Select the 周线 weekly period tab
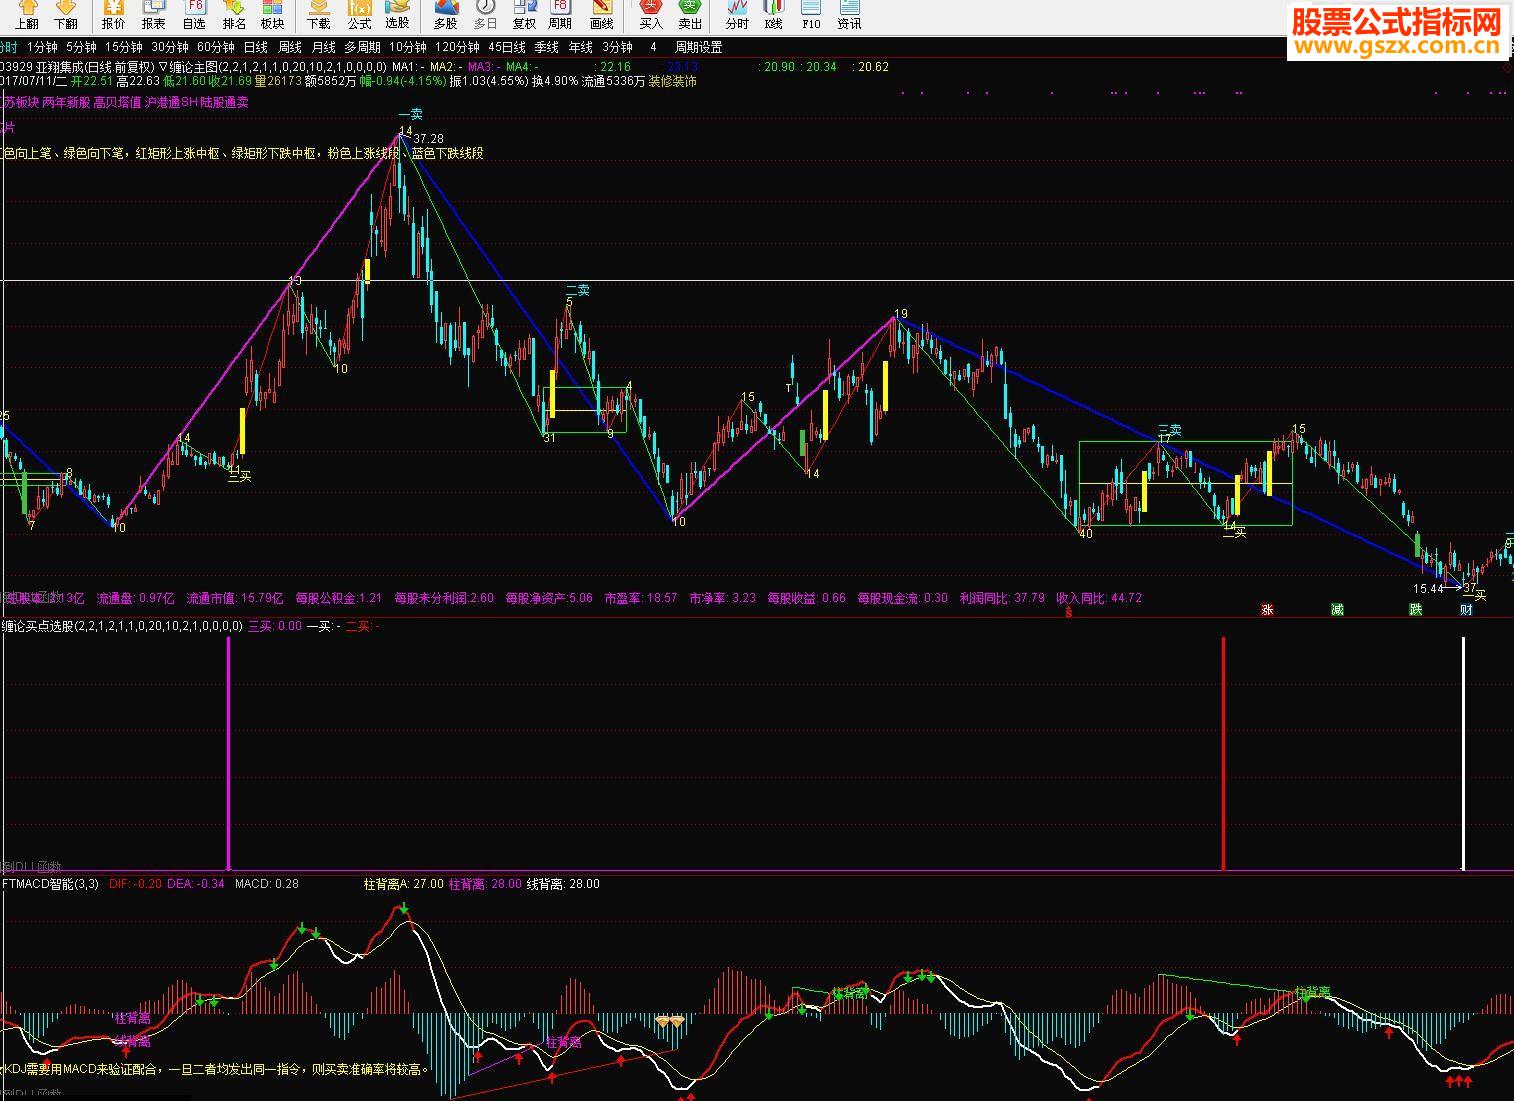This screenshot has width=1514, height=1101. [x=290, y=47]
